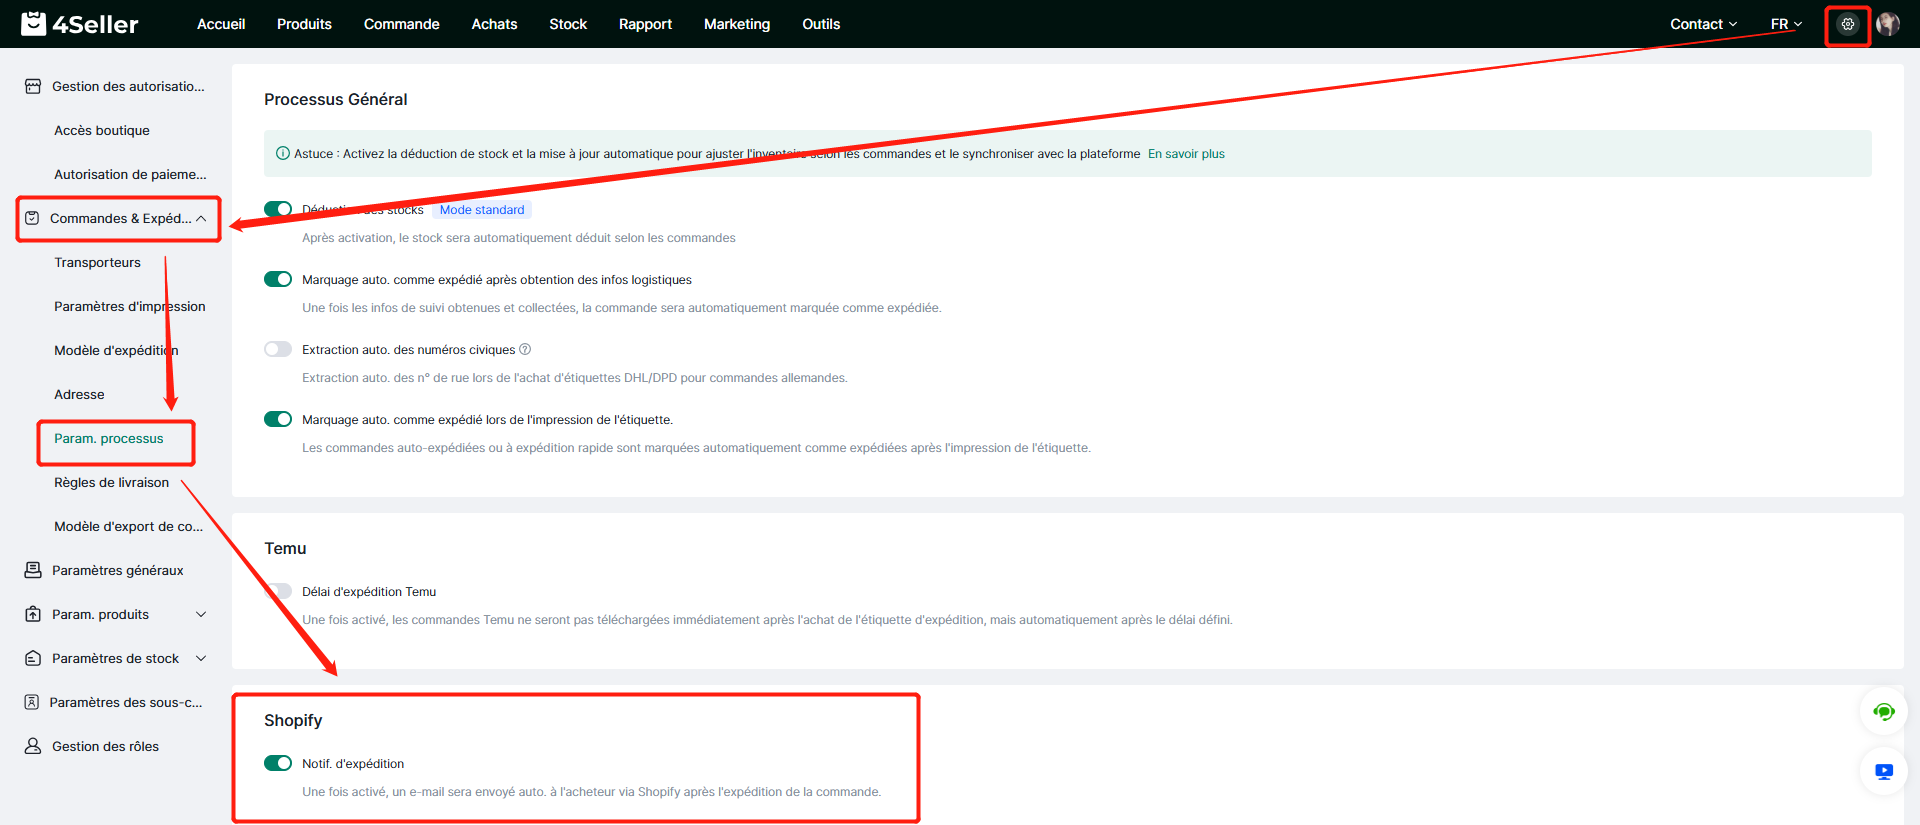The image size is (1920, 825).
Task: Open the Contact dropdown in the header
Action: [1703, 24]
